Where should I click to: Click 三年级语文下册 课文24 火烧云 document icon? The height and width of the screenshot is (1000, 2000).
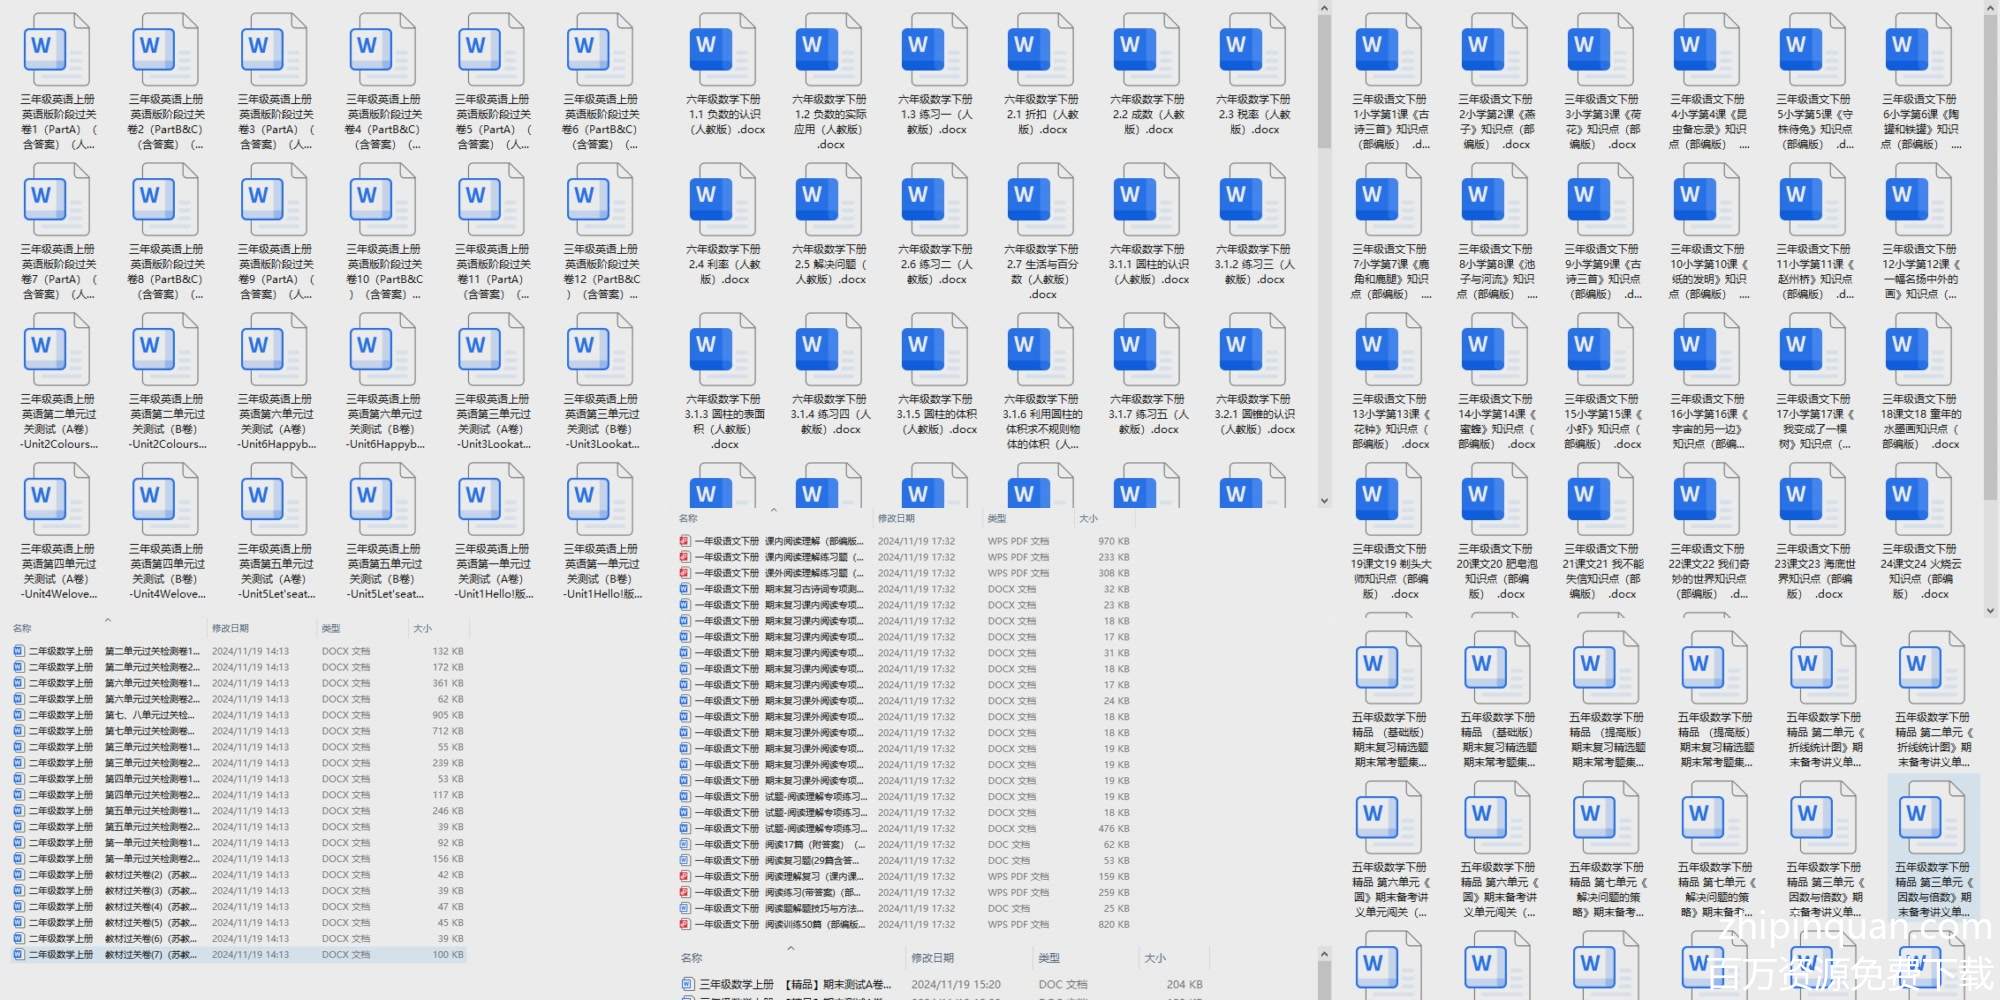1919,499
